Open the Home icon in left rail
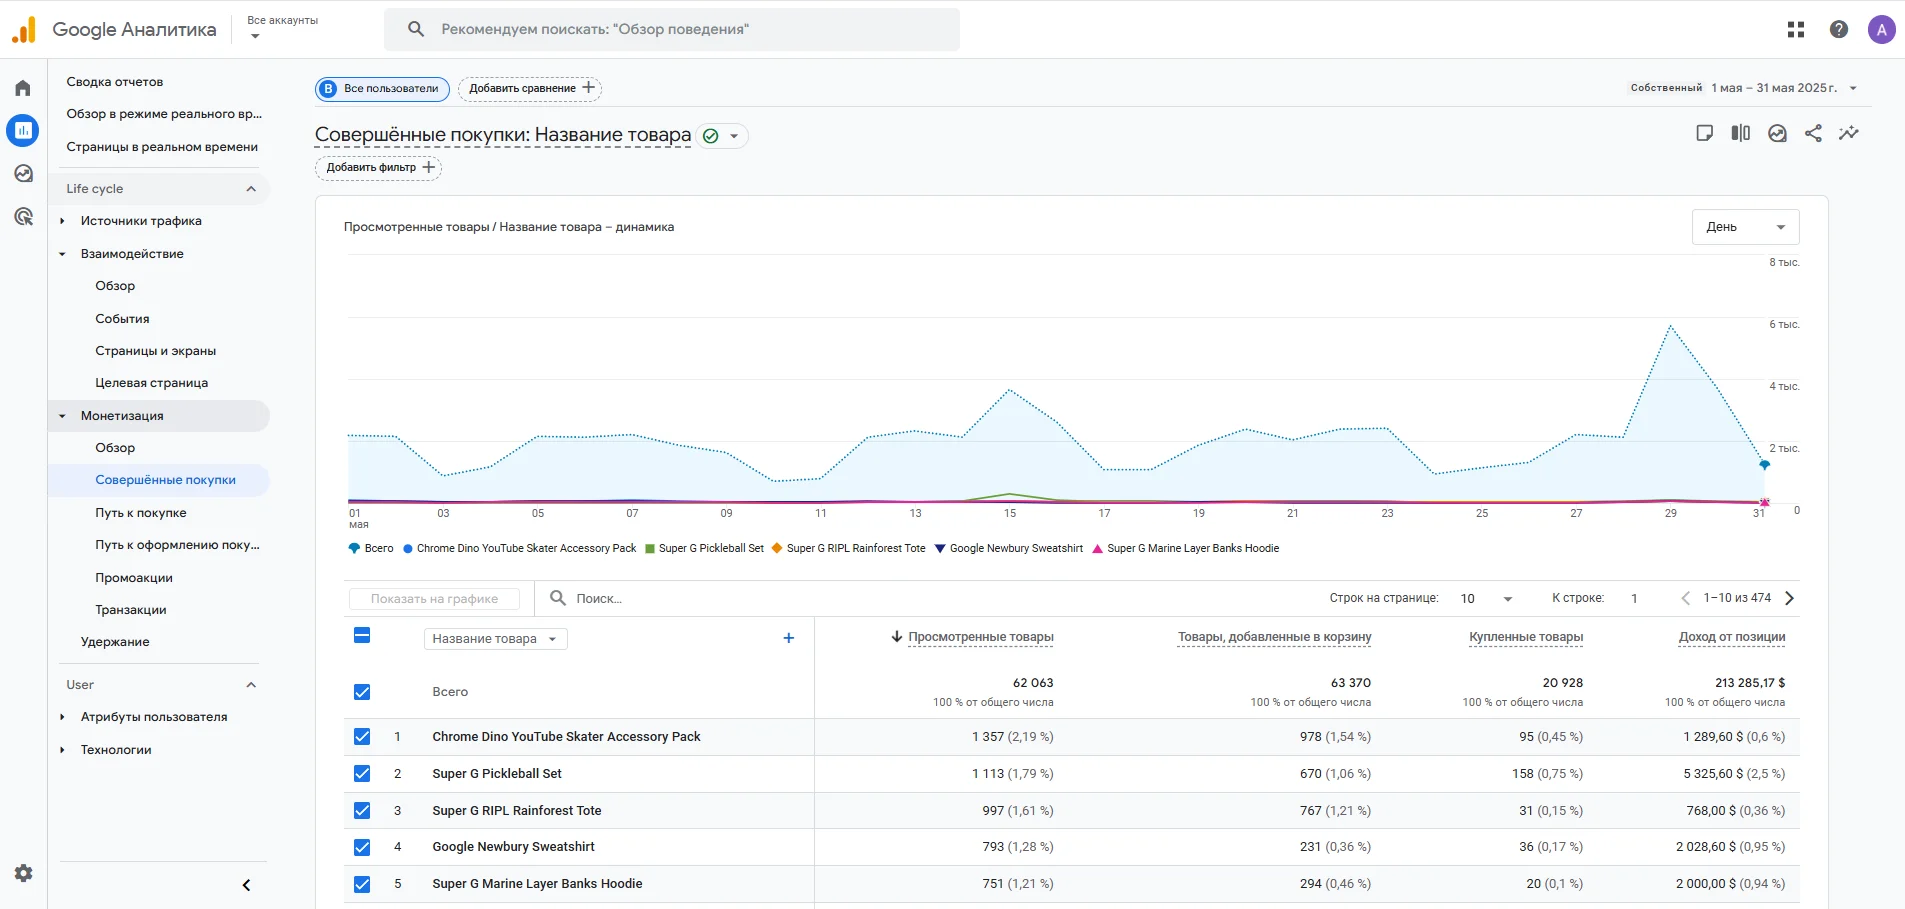Image resolution: width=1905 pixels, height=909 pixels. coord(23,88)
